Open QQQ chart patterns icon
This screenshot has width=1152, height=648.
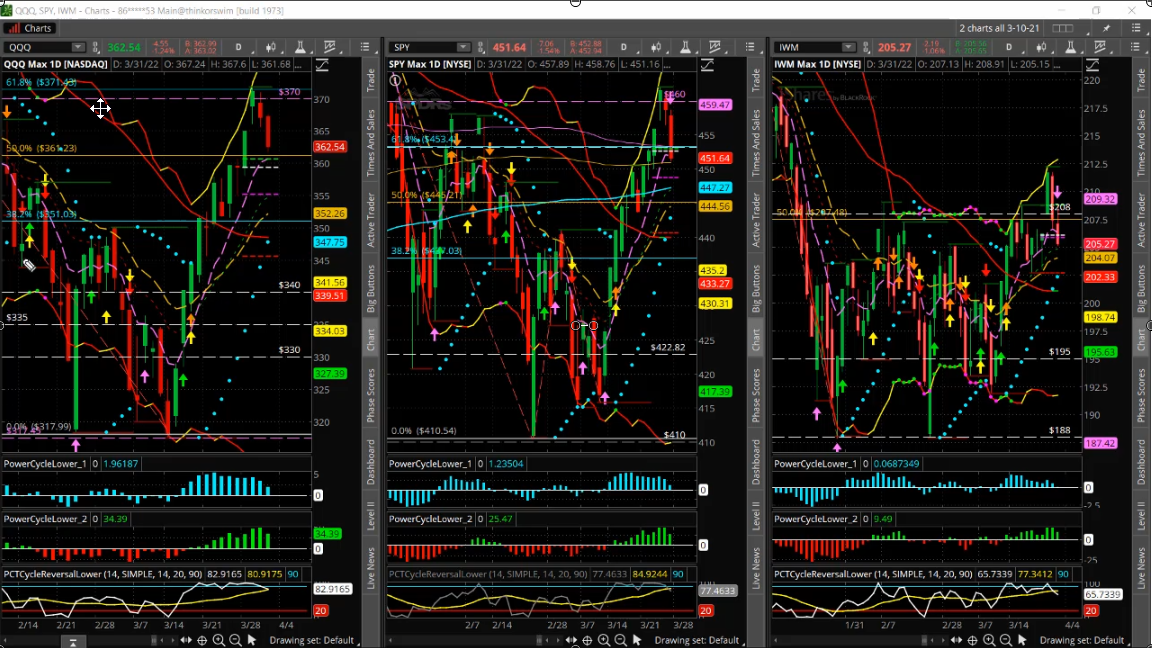coord(330,47)
